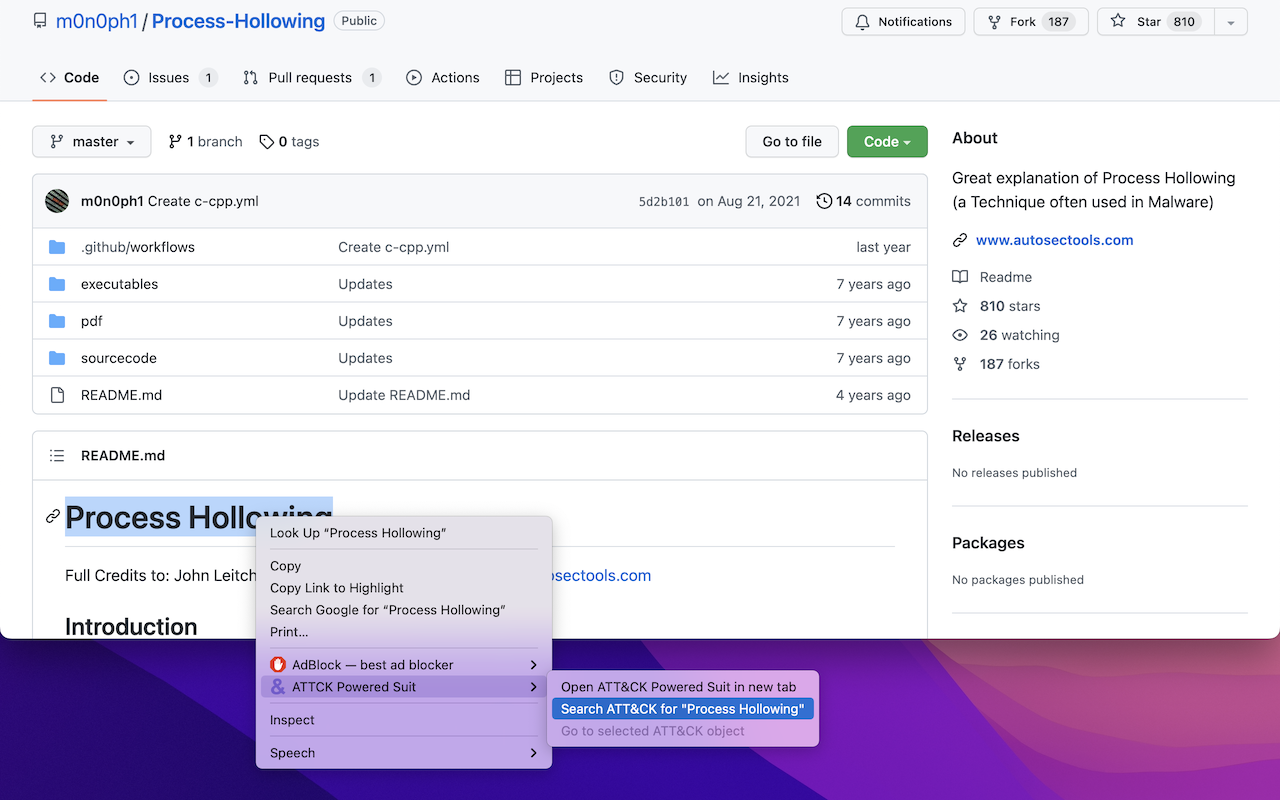1280x800 pixels.
Task: Click the Issues circle icon in repo nav
Action: [x=131, y=78]
